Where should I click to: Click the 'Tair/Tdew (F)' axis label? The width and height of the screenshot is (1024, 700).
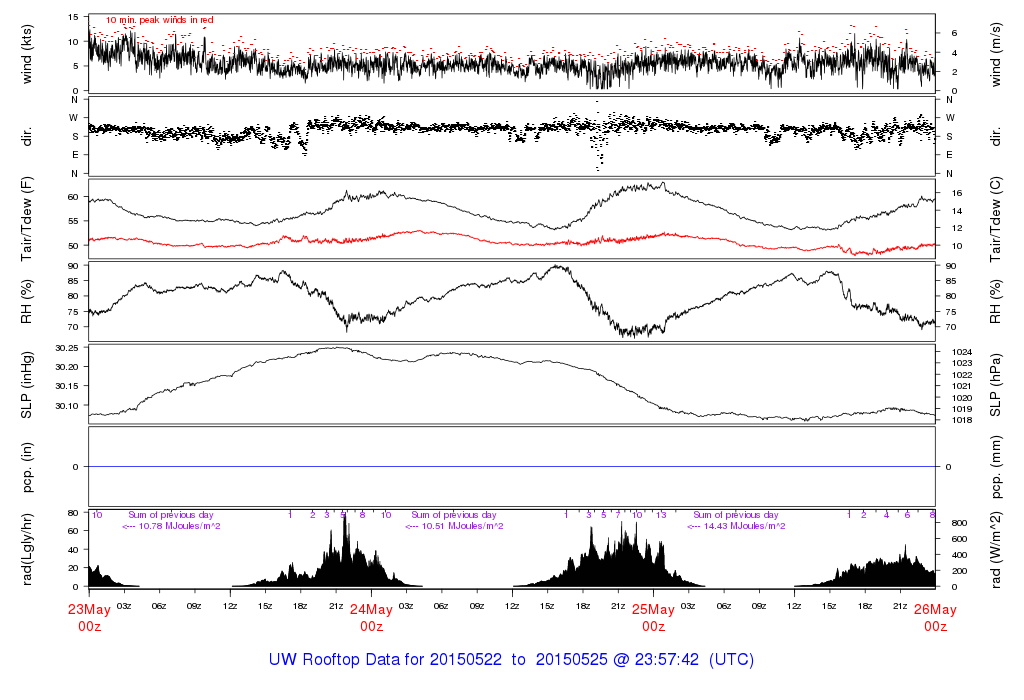pyautogui.click(x=26, y=219)
